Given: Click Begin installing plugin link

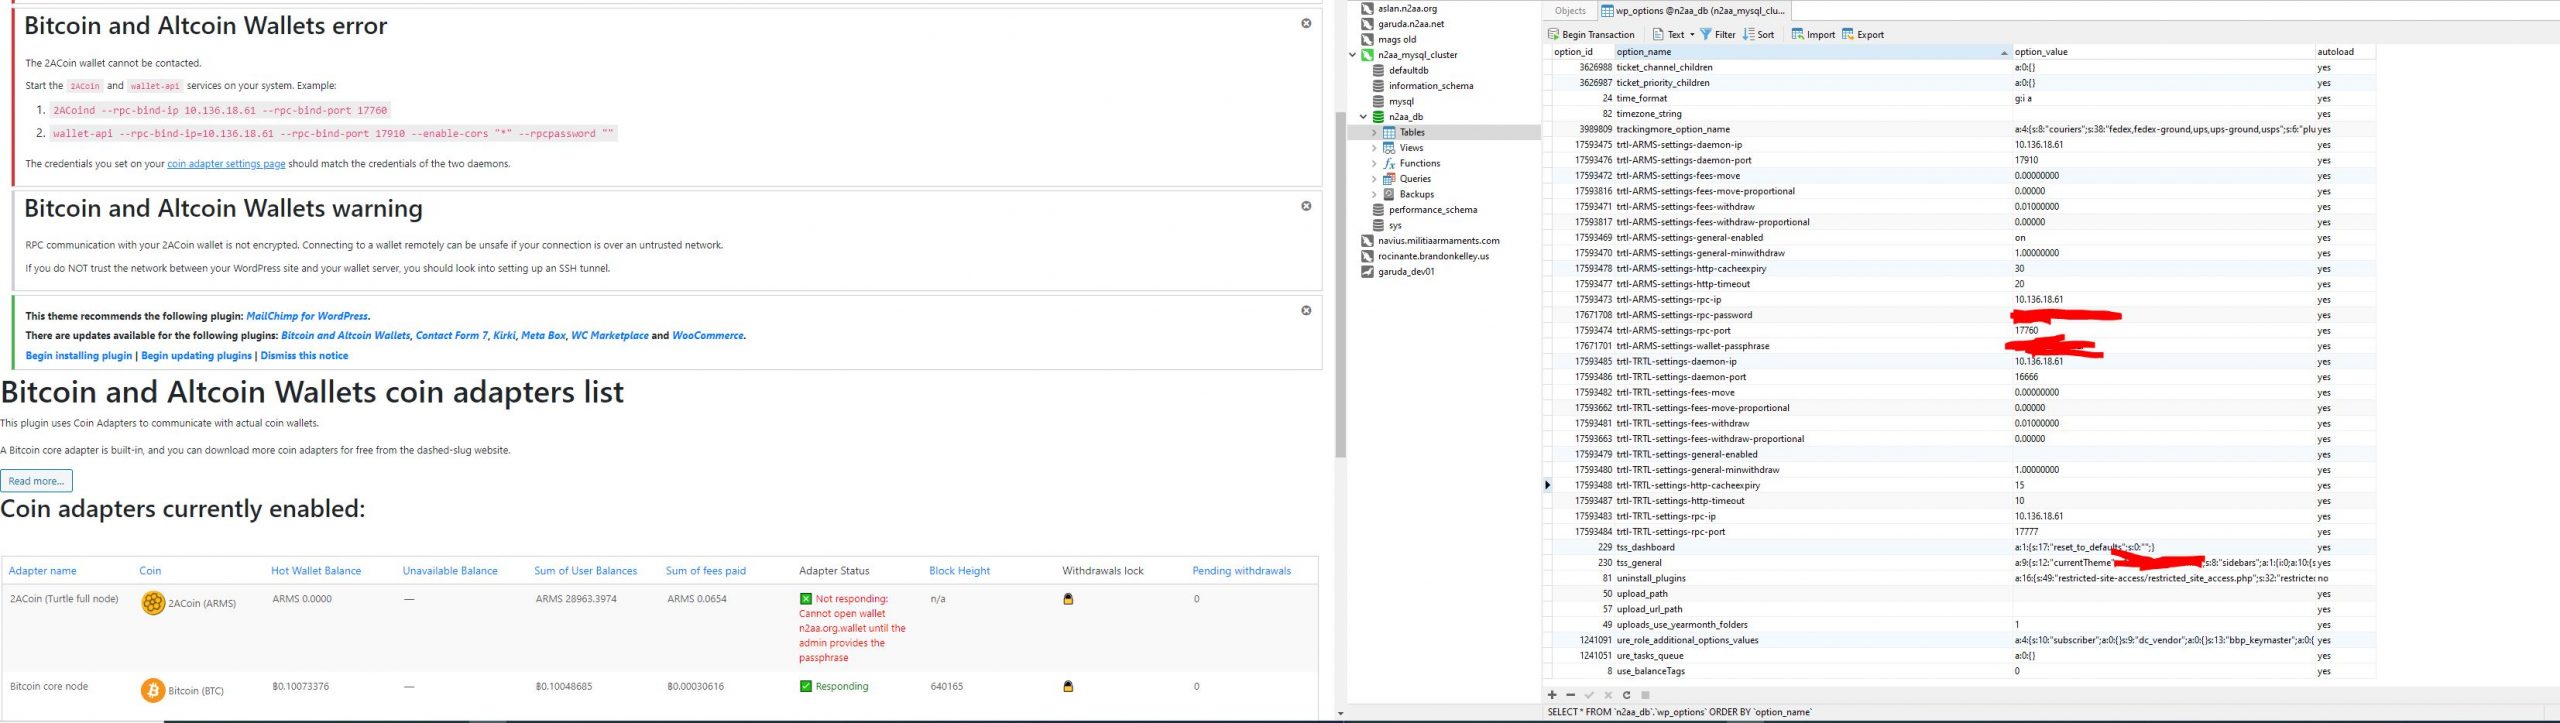Looking at the screenshot, I should tap(79, 356).
